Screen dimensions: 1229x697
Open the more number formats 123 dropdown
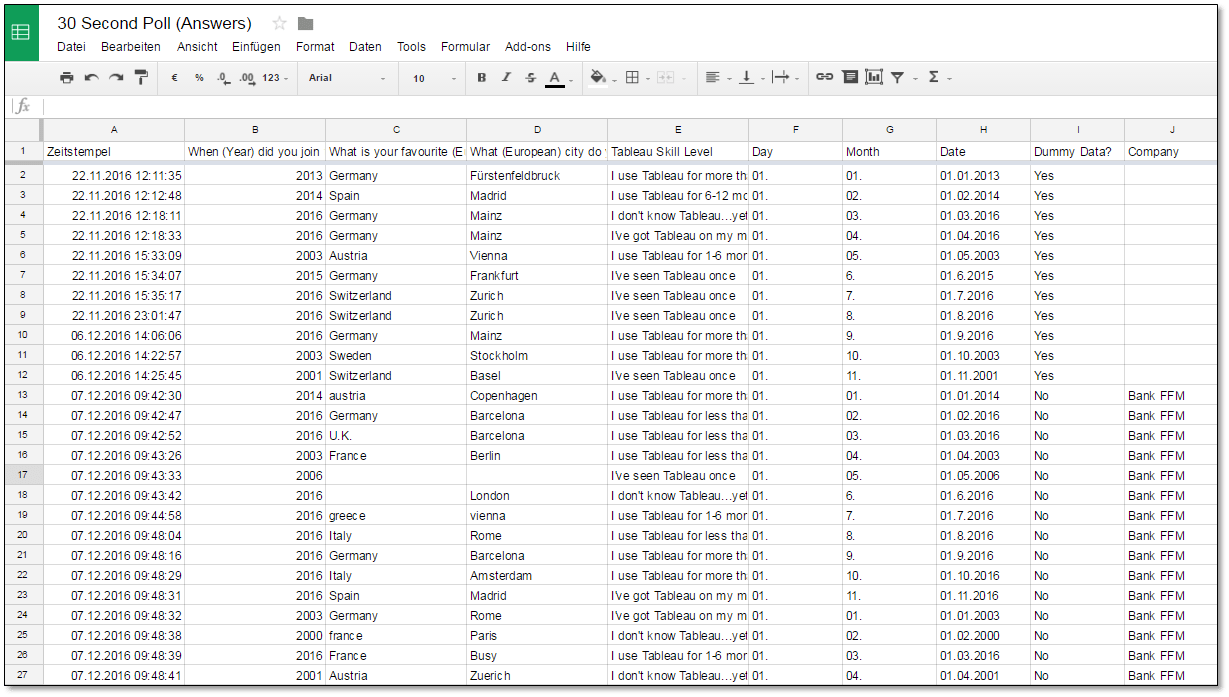pos(275,78)
